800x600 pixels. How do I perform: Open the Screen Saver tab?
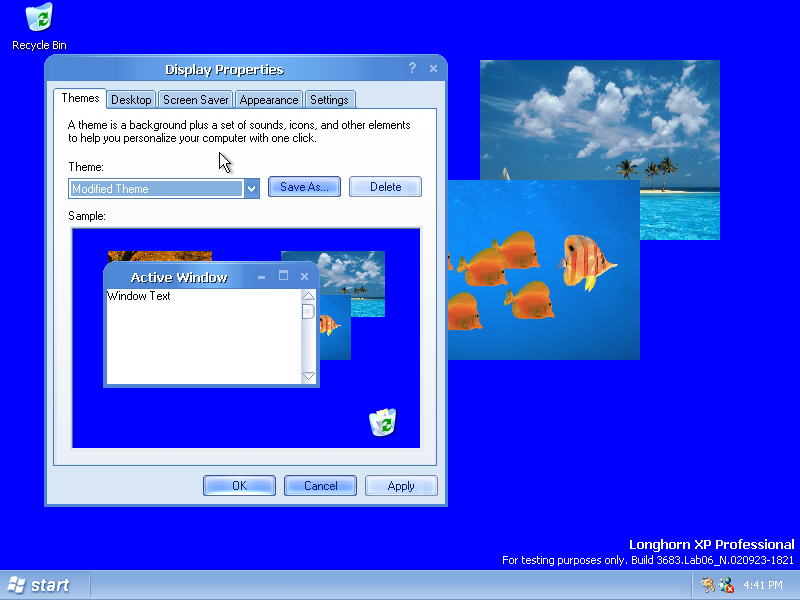[195, 99]
